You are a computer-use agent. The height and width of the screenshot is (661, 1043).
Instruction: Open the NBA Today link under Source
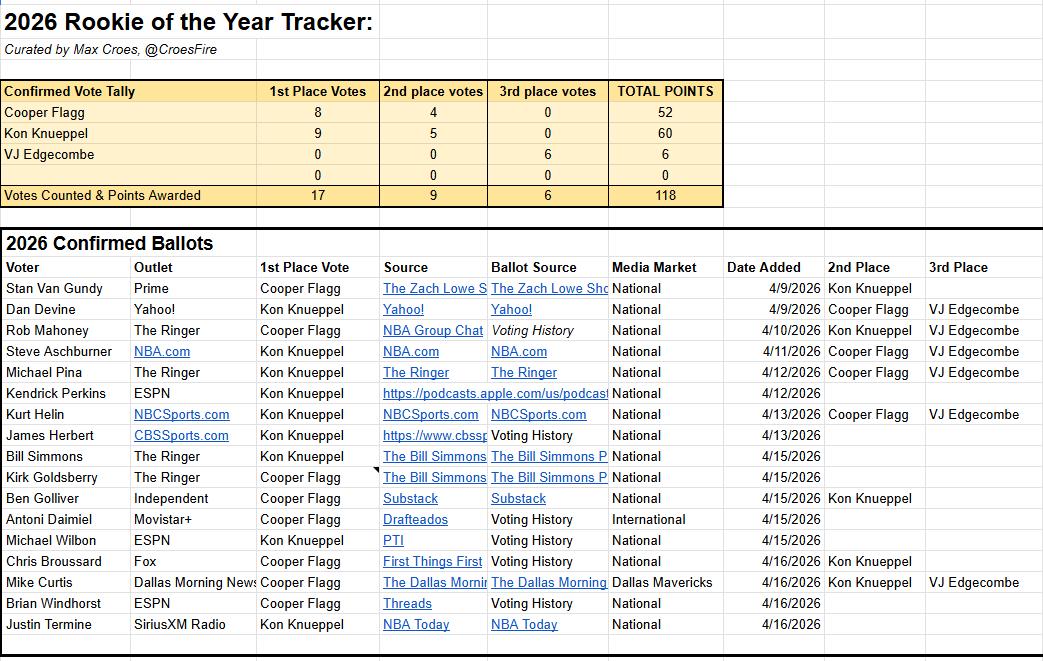416,624
